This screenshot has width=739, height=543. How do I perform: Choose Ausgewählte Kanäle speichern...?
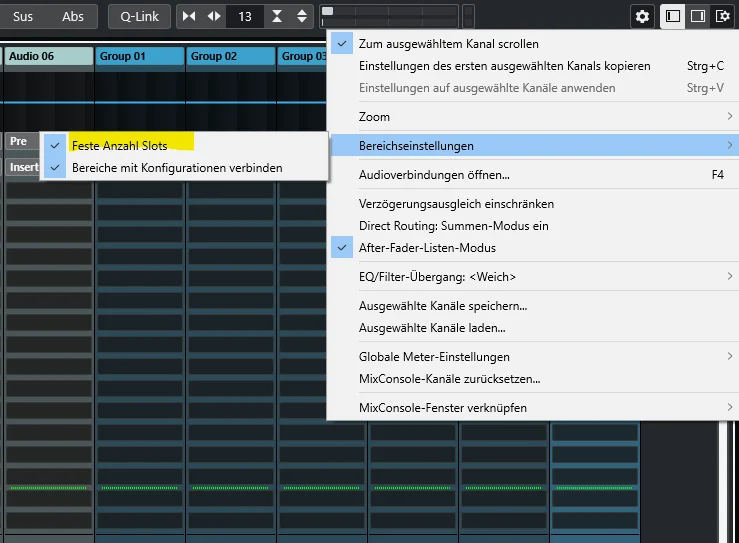click(533, 306)
